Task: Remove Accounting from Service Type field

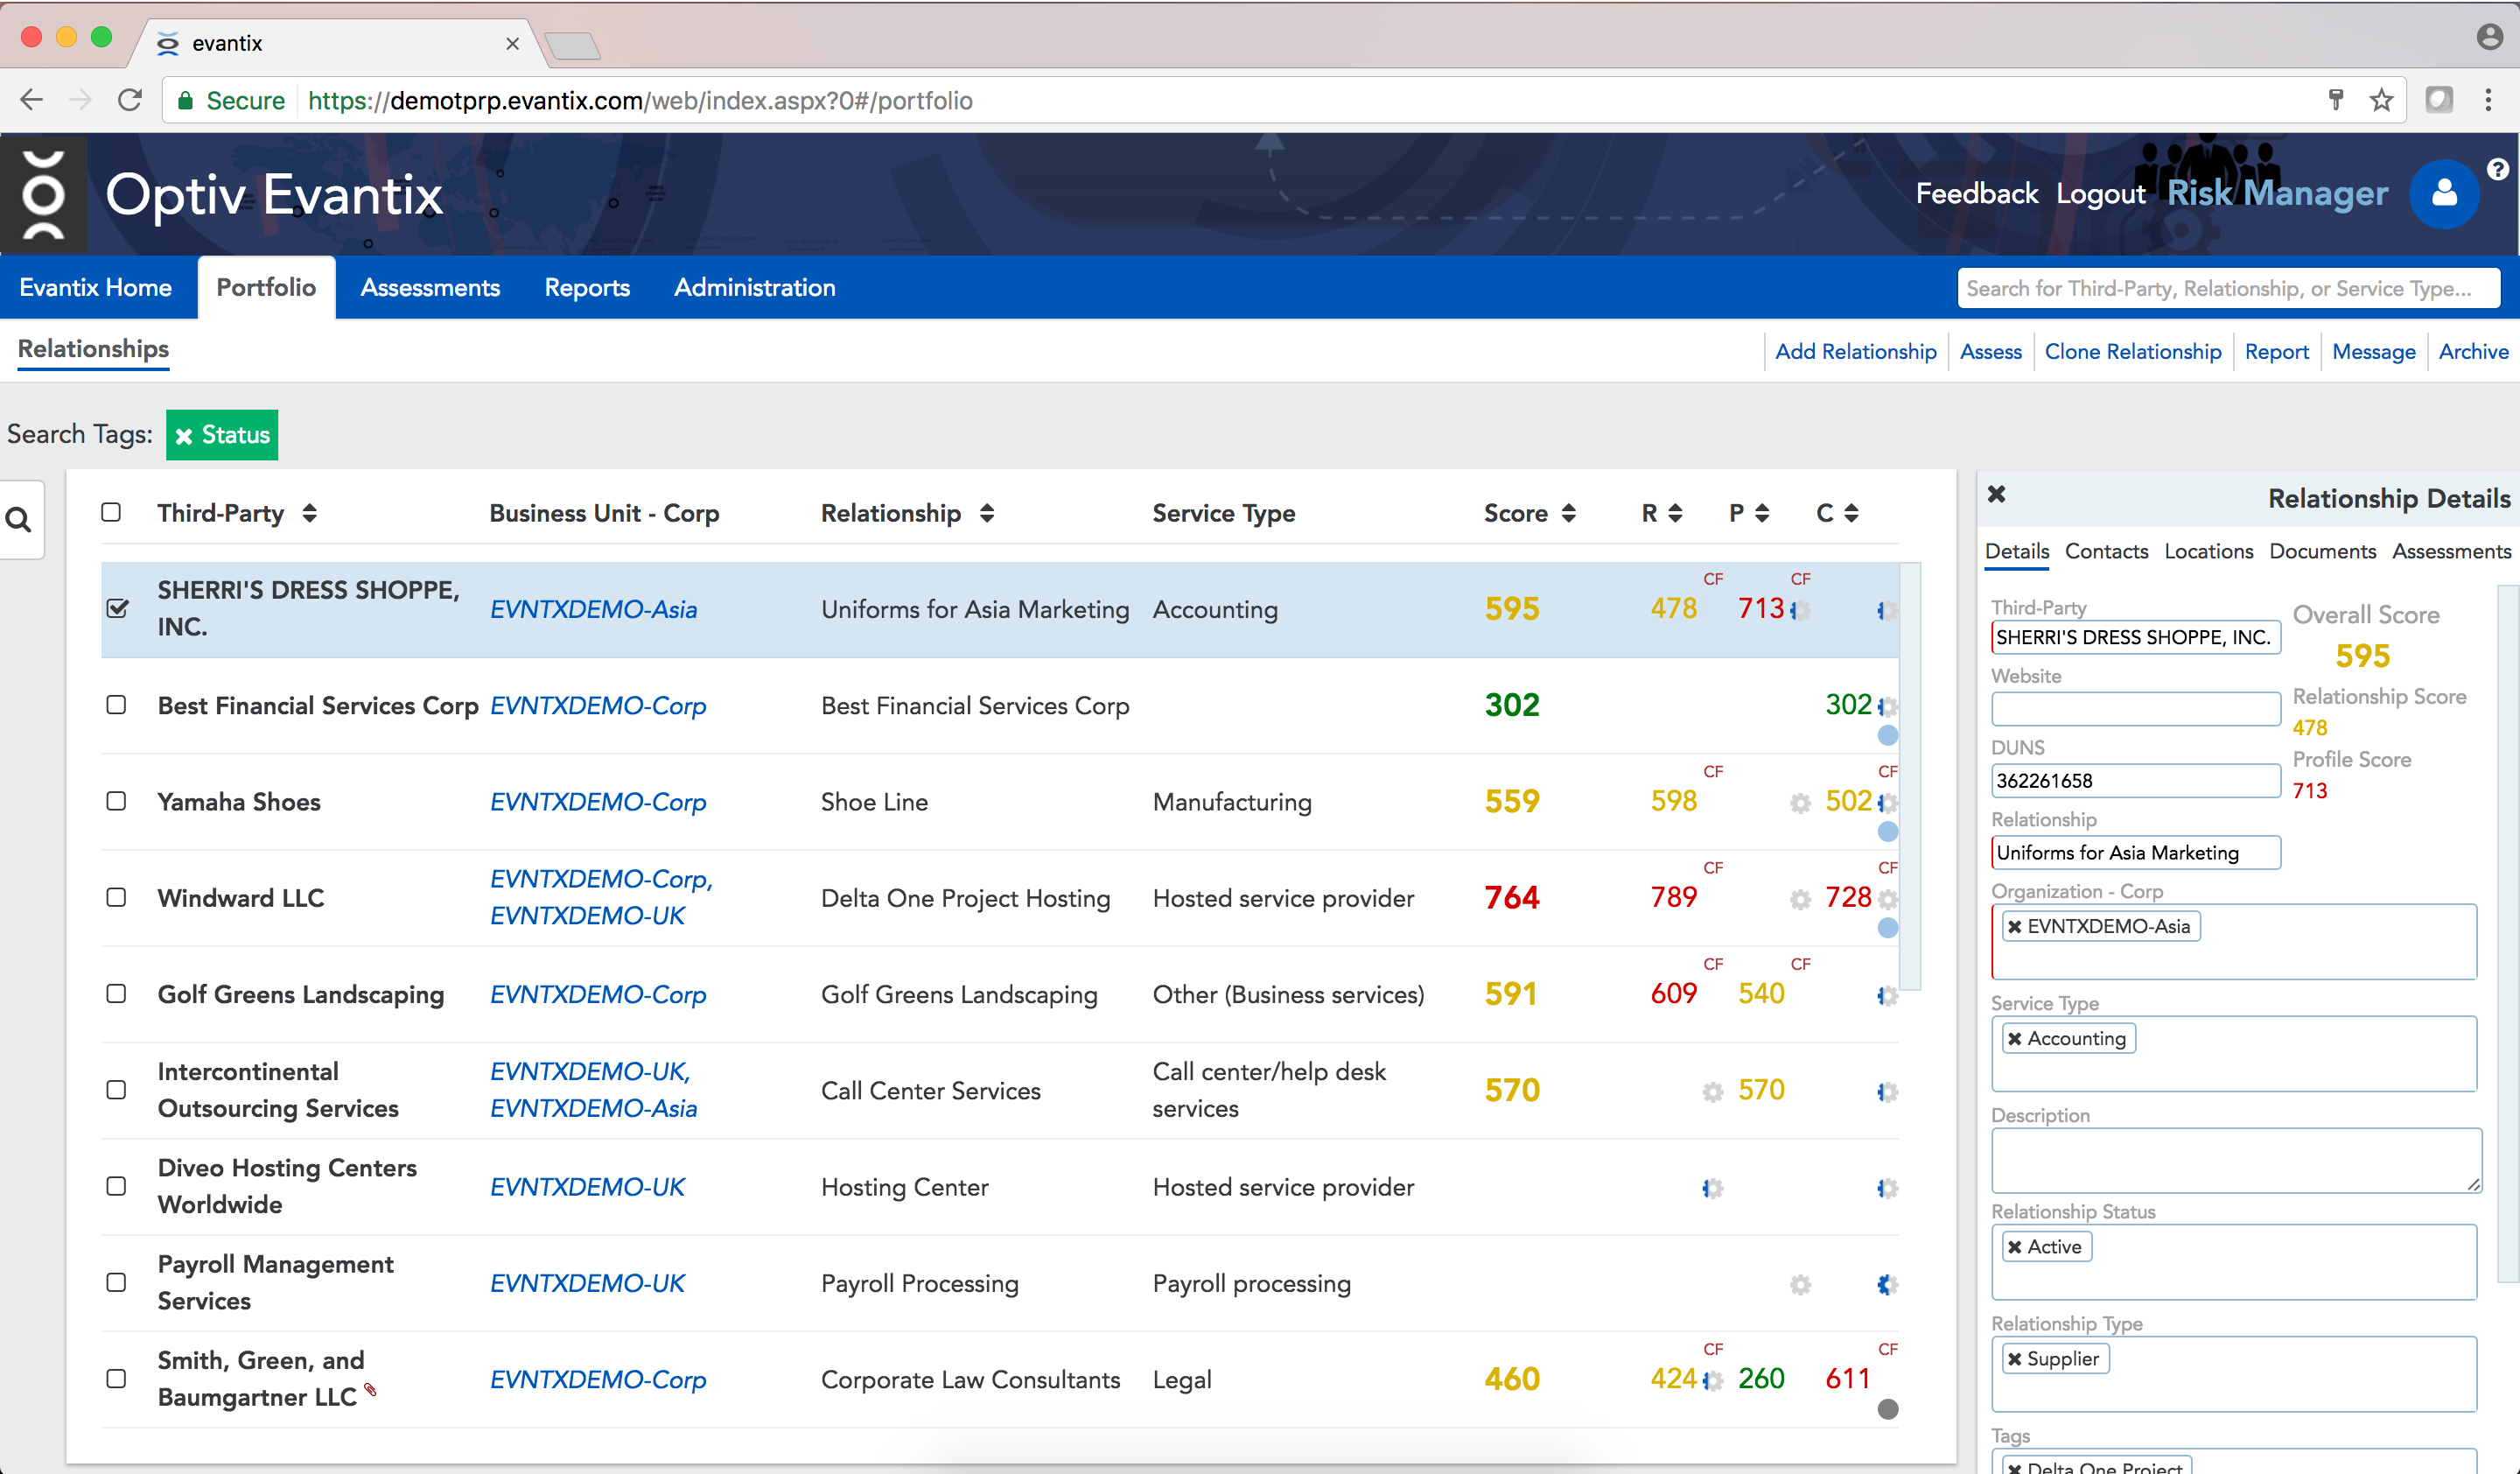Action: pos(2015,1039)
